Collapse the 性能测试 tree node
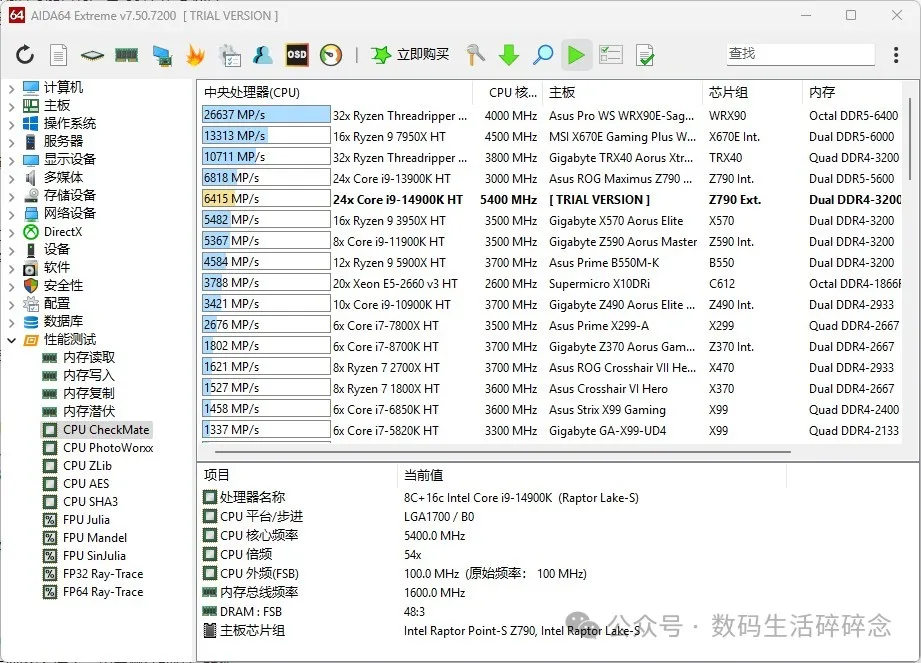 point(11,340)
